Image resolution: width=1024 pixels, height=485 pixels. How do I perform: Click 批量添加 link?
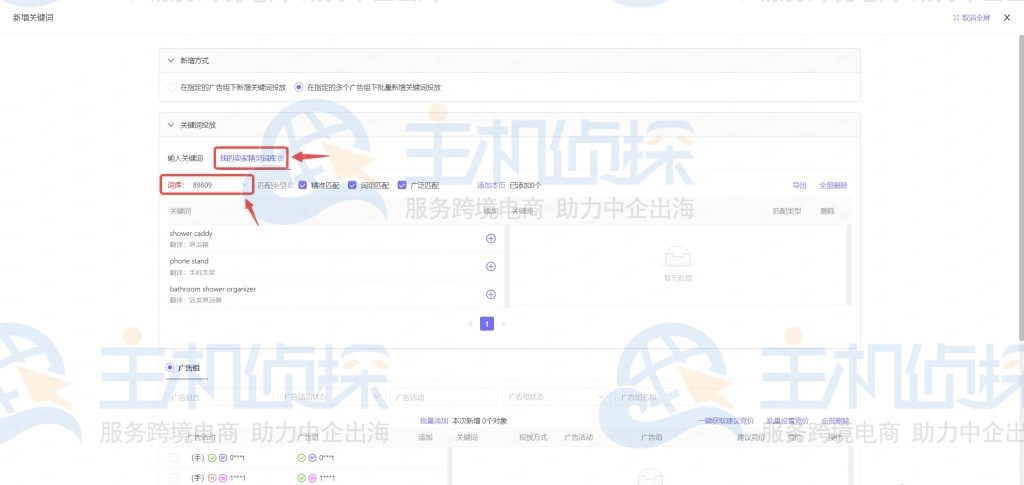point(434,421)
